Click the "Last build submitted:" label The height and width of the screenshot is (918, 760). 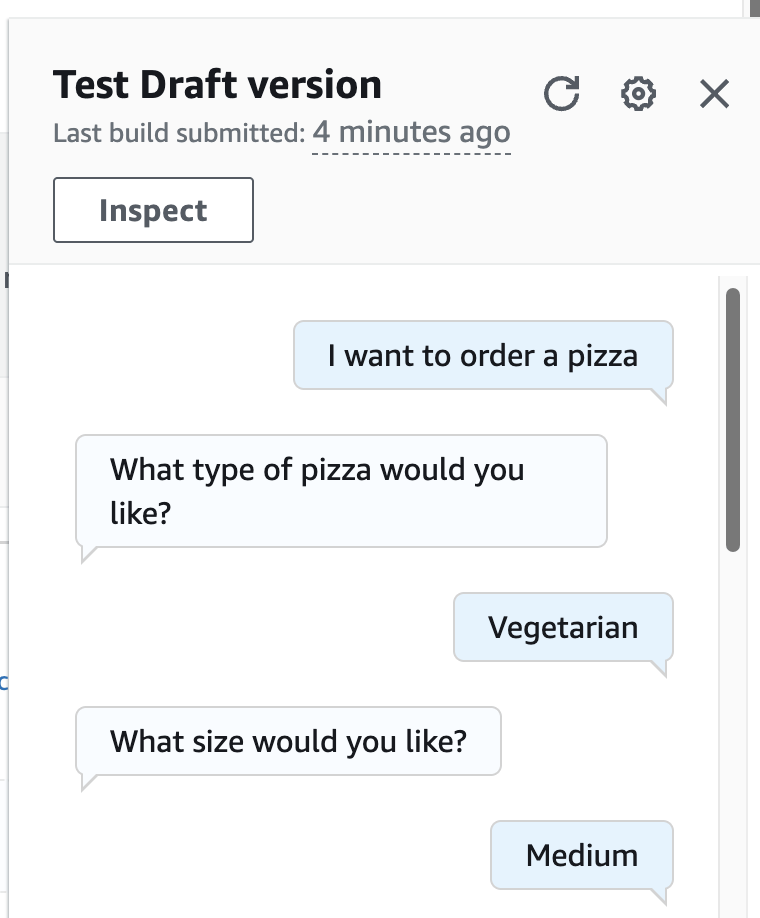pyautogui.click(x=178, y=133)
